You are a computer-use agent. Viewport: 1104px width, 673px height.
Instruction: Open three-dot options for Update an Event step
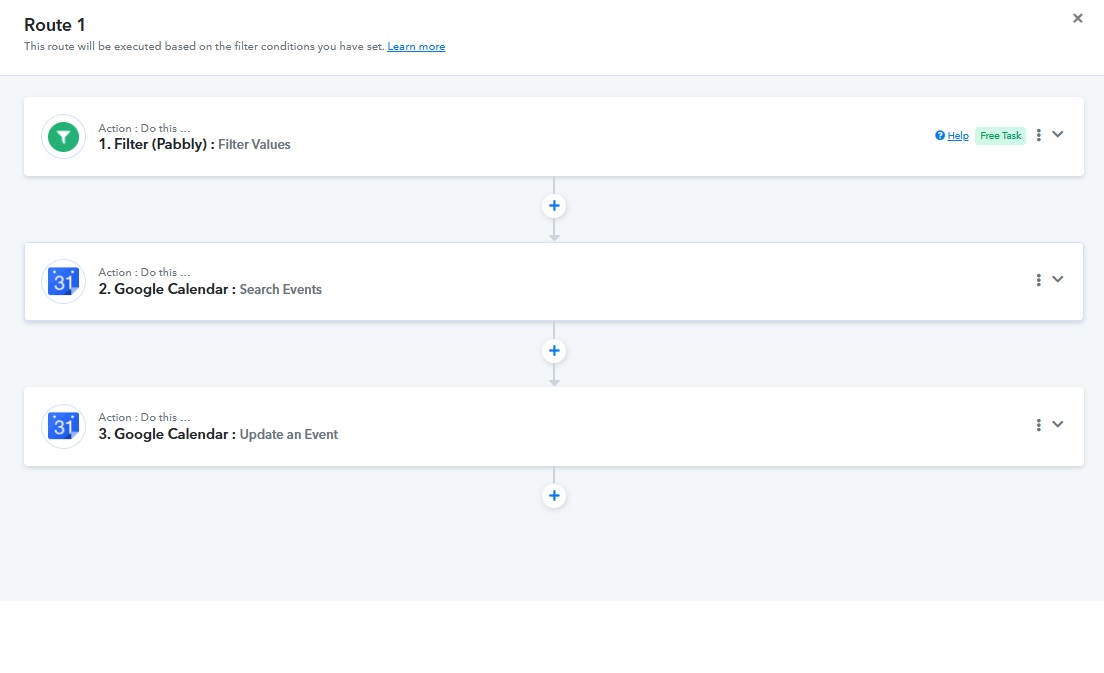(x=1039, y=425)
